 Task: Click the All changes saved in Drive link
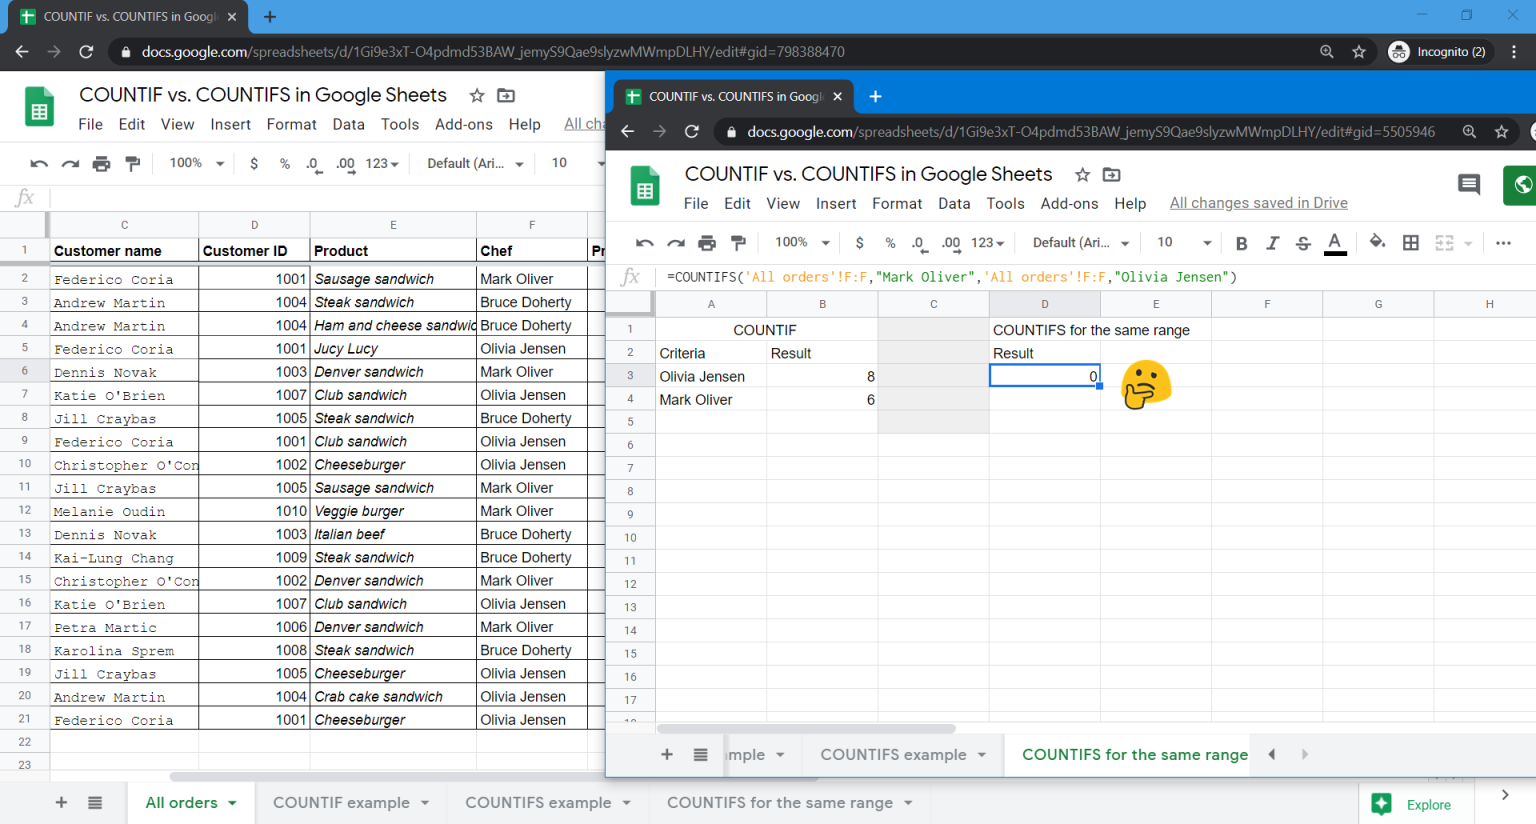coord(1258,202)
